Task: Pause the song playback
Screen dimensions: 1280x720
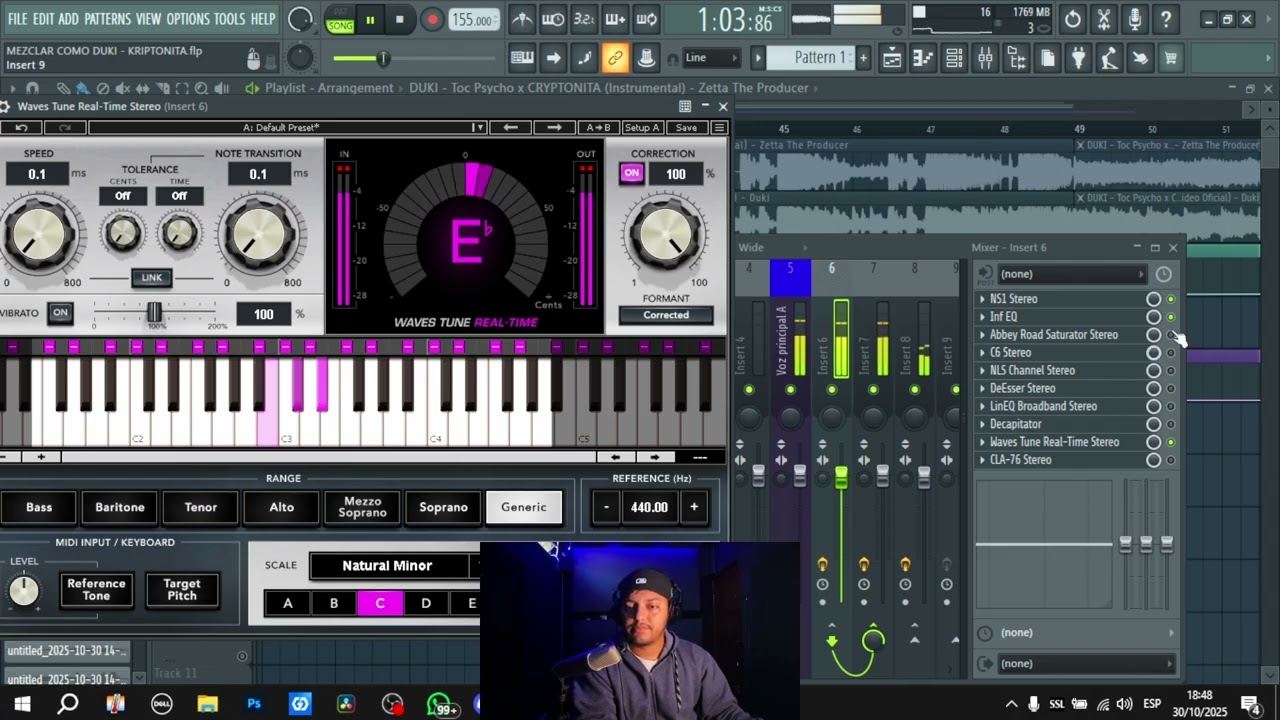Action: (x=369, y=19)
